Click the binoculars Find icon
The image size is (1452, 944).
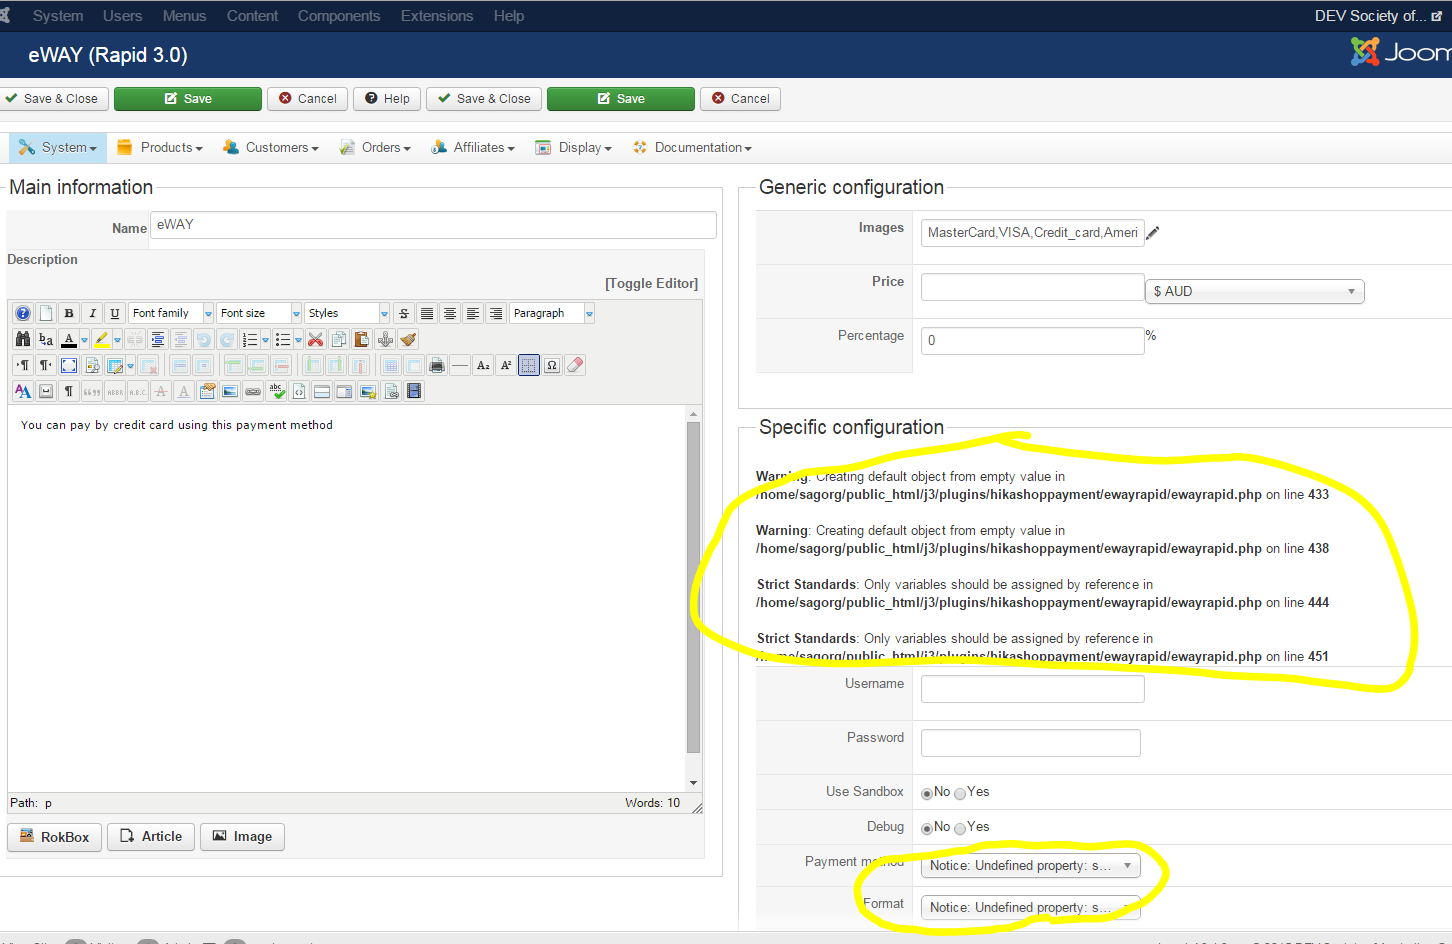[x=22, y=339]
